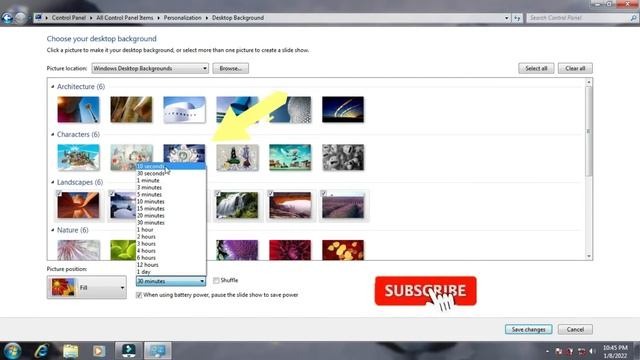This screenshot has height=360, width=640.
Task: Select first Characters floating island wallpaper
Action: coord(78,157)
